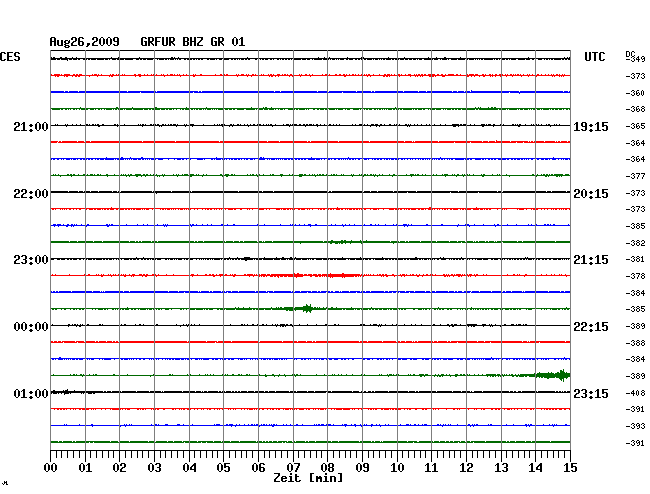Click the DC offset value -360
Screen dimensions: 650x494
tap(635, 93)
